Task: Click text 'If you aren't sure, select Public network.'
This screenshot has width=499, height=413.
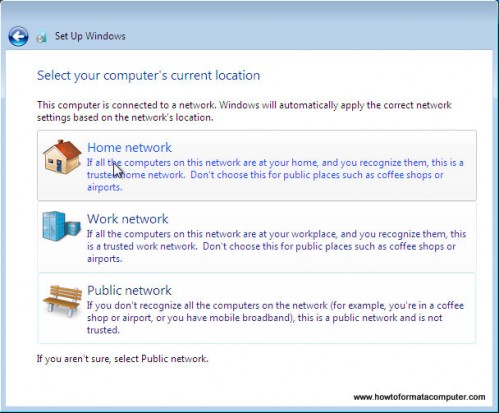Action: 123,359
